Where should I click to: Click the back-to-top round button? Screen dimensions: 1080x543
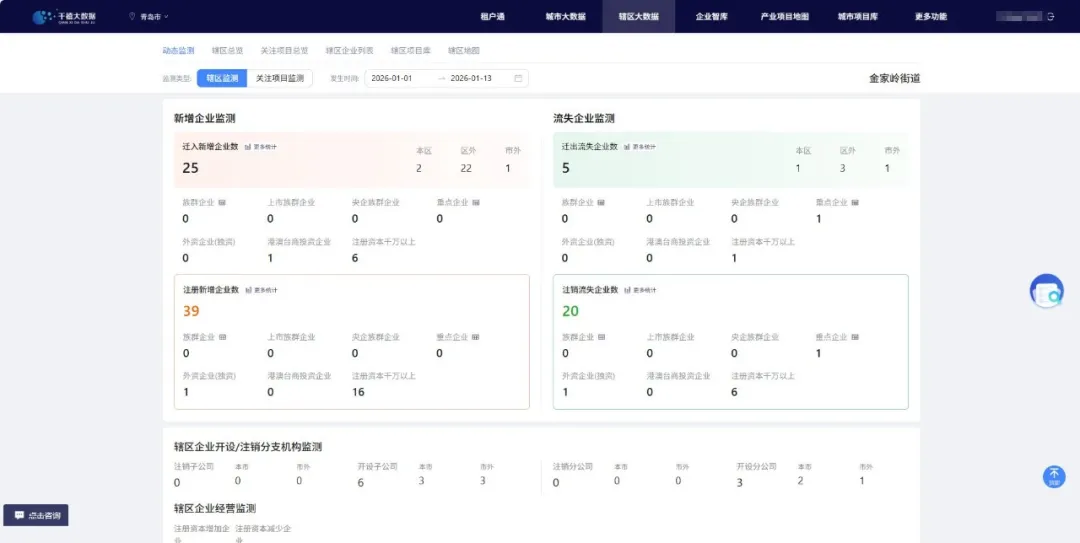click(1054, 477)
